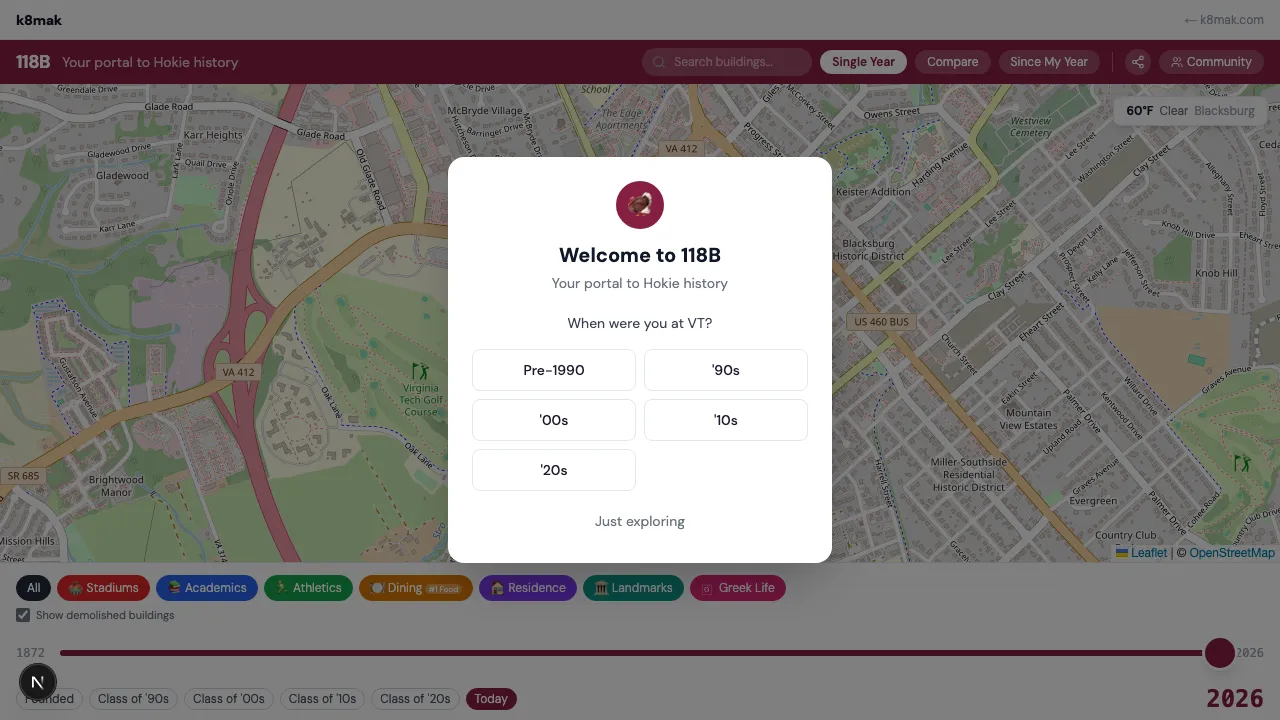Screen dimensions: 1280x720
Task: Open the Leaflet attribution link
Action: 1142,552
